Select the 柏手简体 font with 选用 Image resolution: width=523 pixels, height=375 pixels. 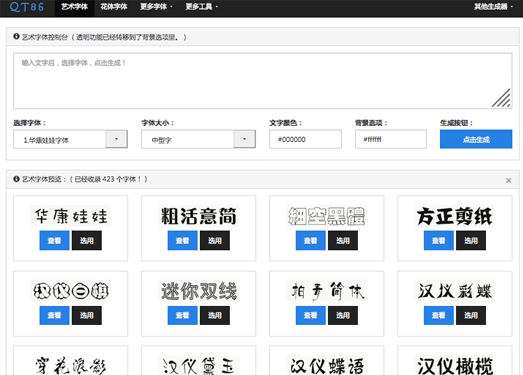[343, 315]
